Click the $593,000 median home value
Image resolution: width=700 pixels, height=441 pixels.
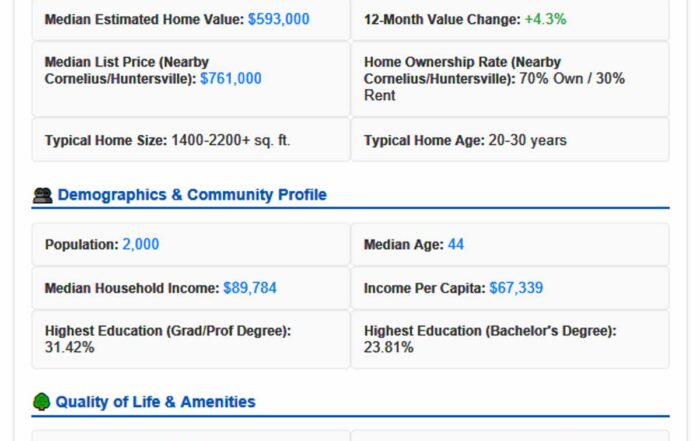pyautogui.click(x=278, y=19)
